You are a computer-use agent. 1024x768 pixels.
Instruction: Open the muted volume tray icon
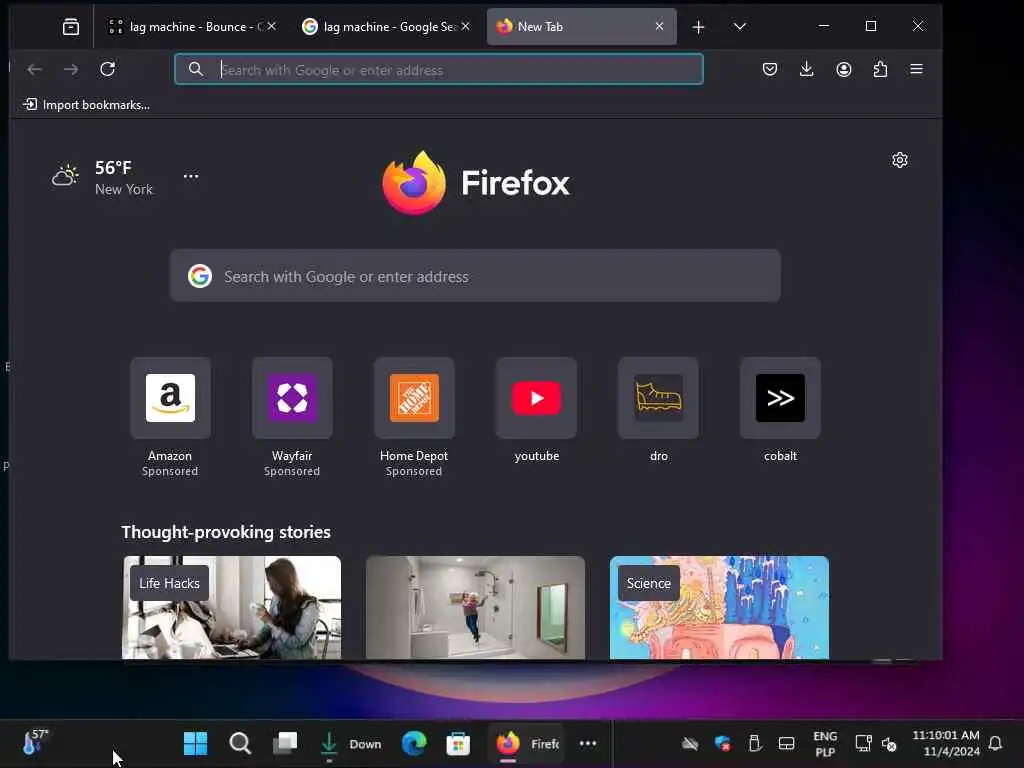[889, 743]
